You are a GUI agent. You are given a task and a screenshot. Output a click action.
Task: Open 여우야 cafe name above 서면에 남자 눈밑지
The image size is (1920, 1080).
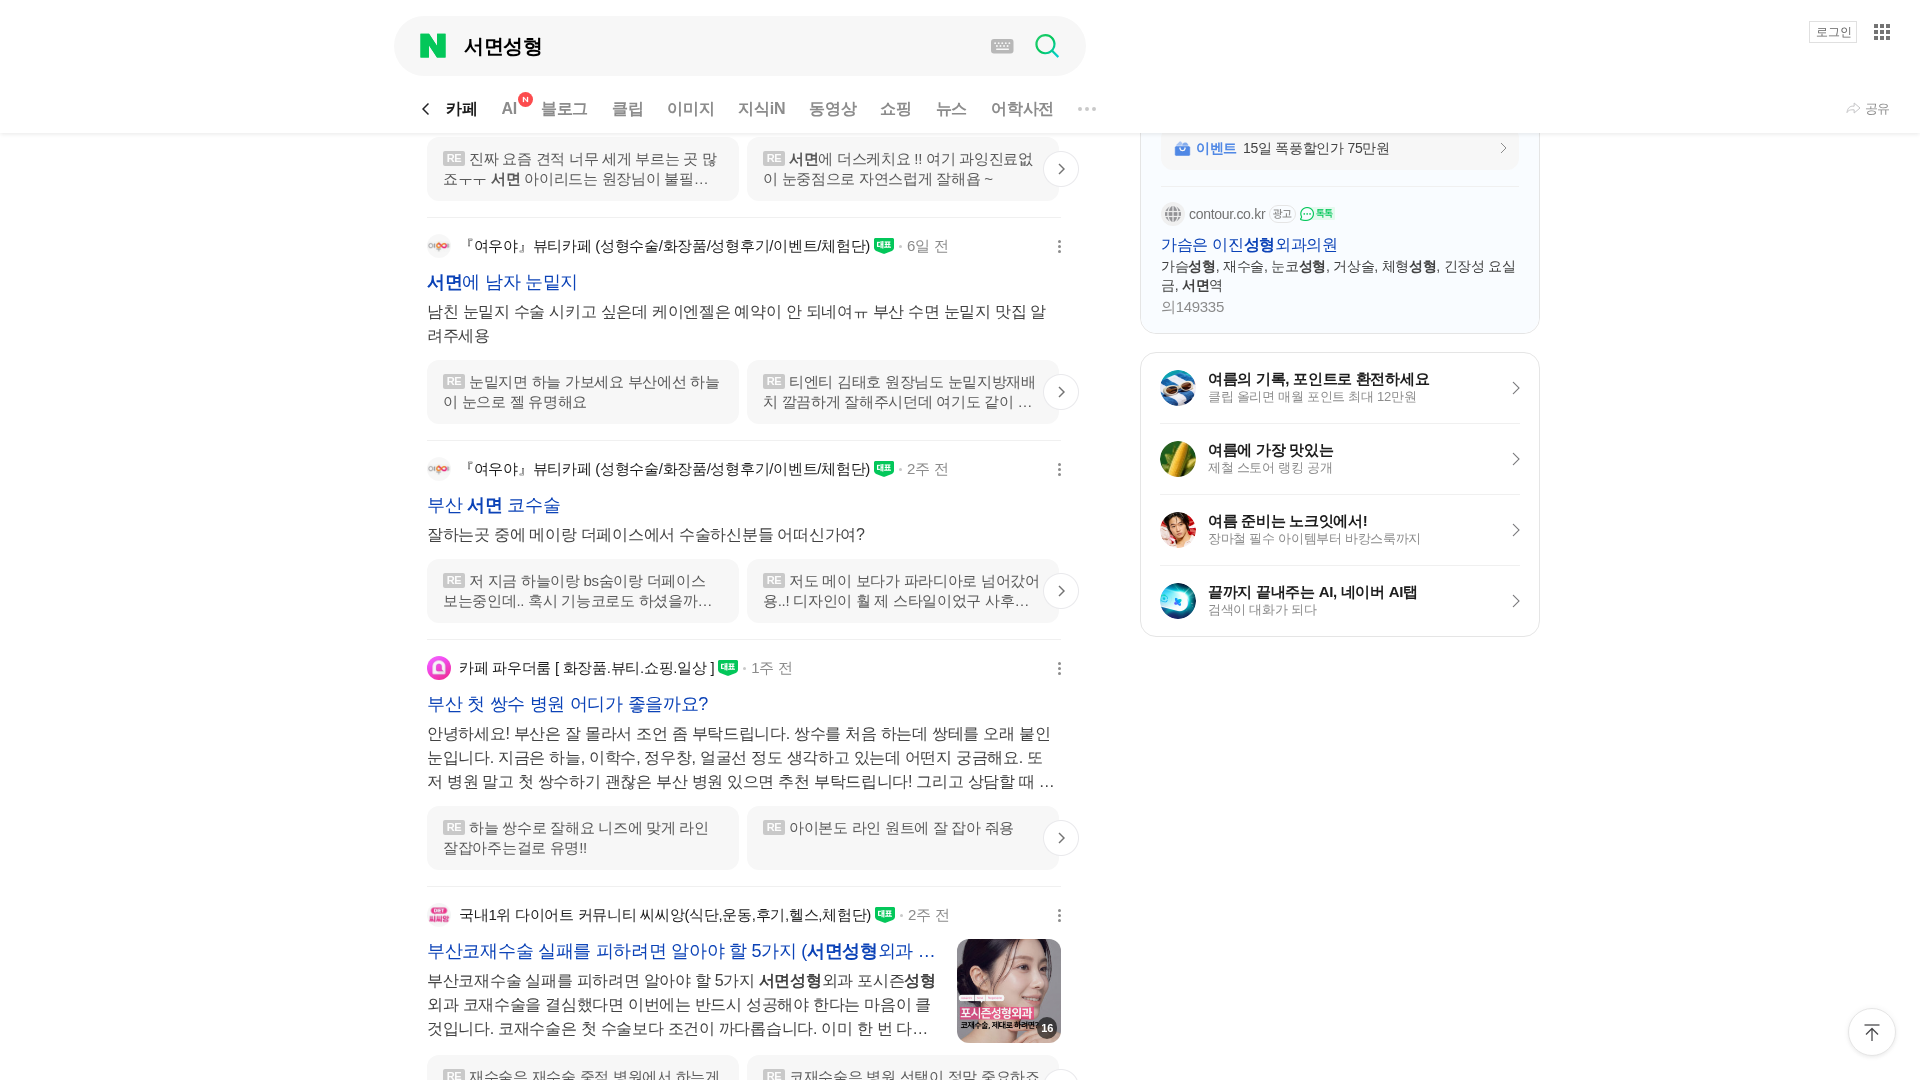665,246
